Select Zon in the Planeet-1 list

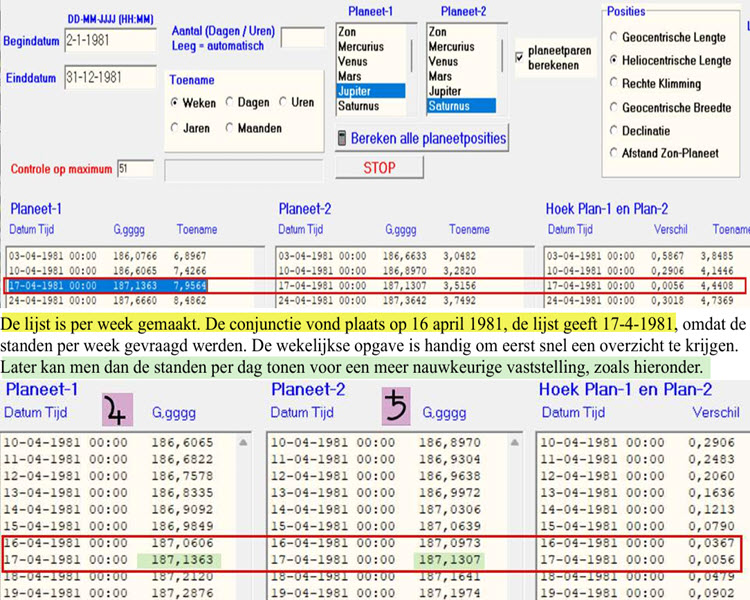(x=371, y=32)
